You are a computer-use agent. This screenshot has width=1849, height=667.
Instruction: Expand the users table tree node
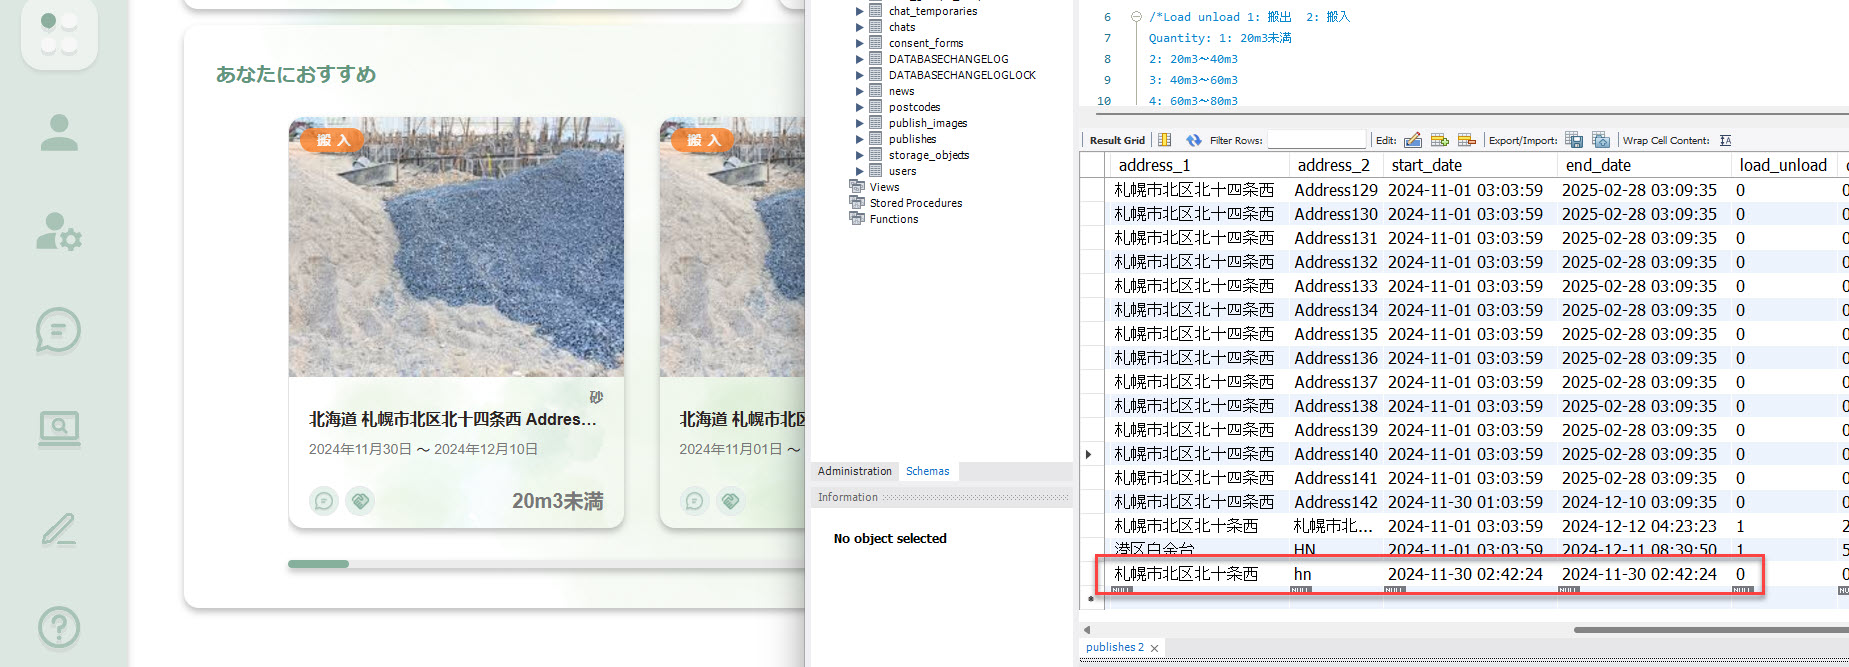859,171
